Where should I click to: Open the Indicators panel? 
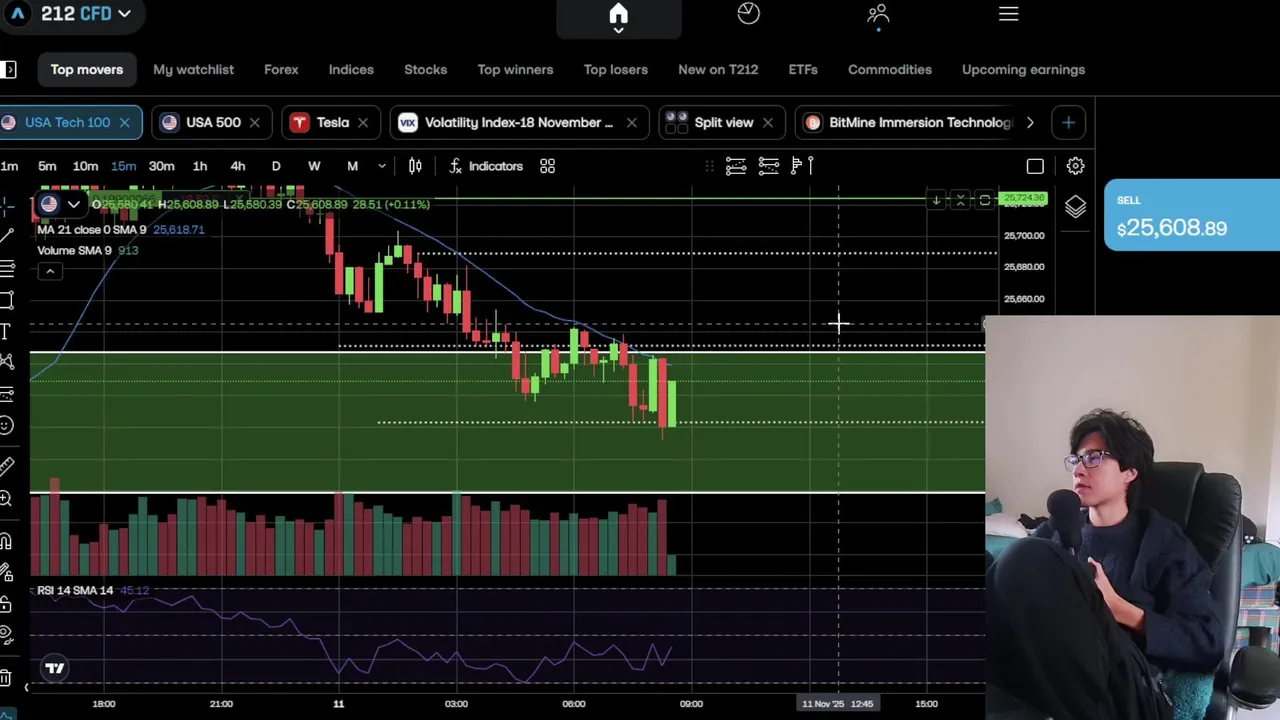[485, 166]
